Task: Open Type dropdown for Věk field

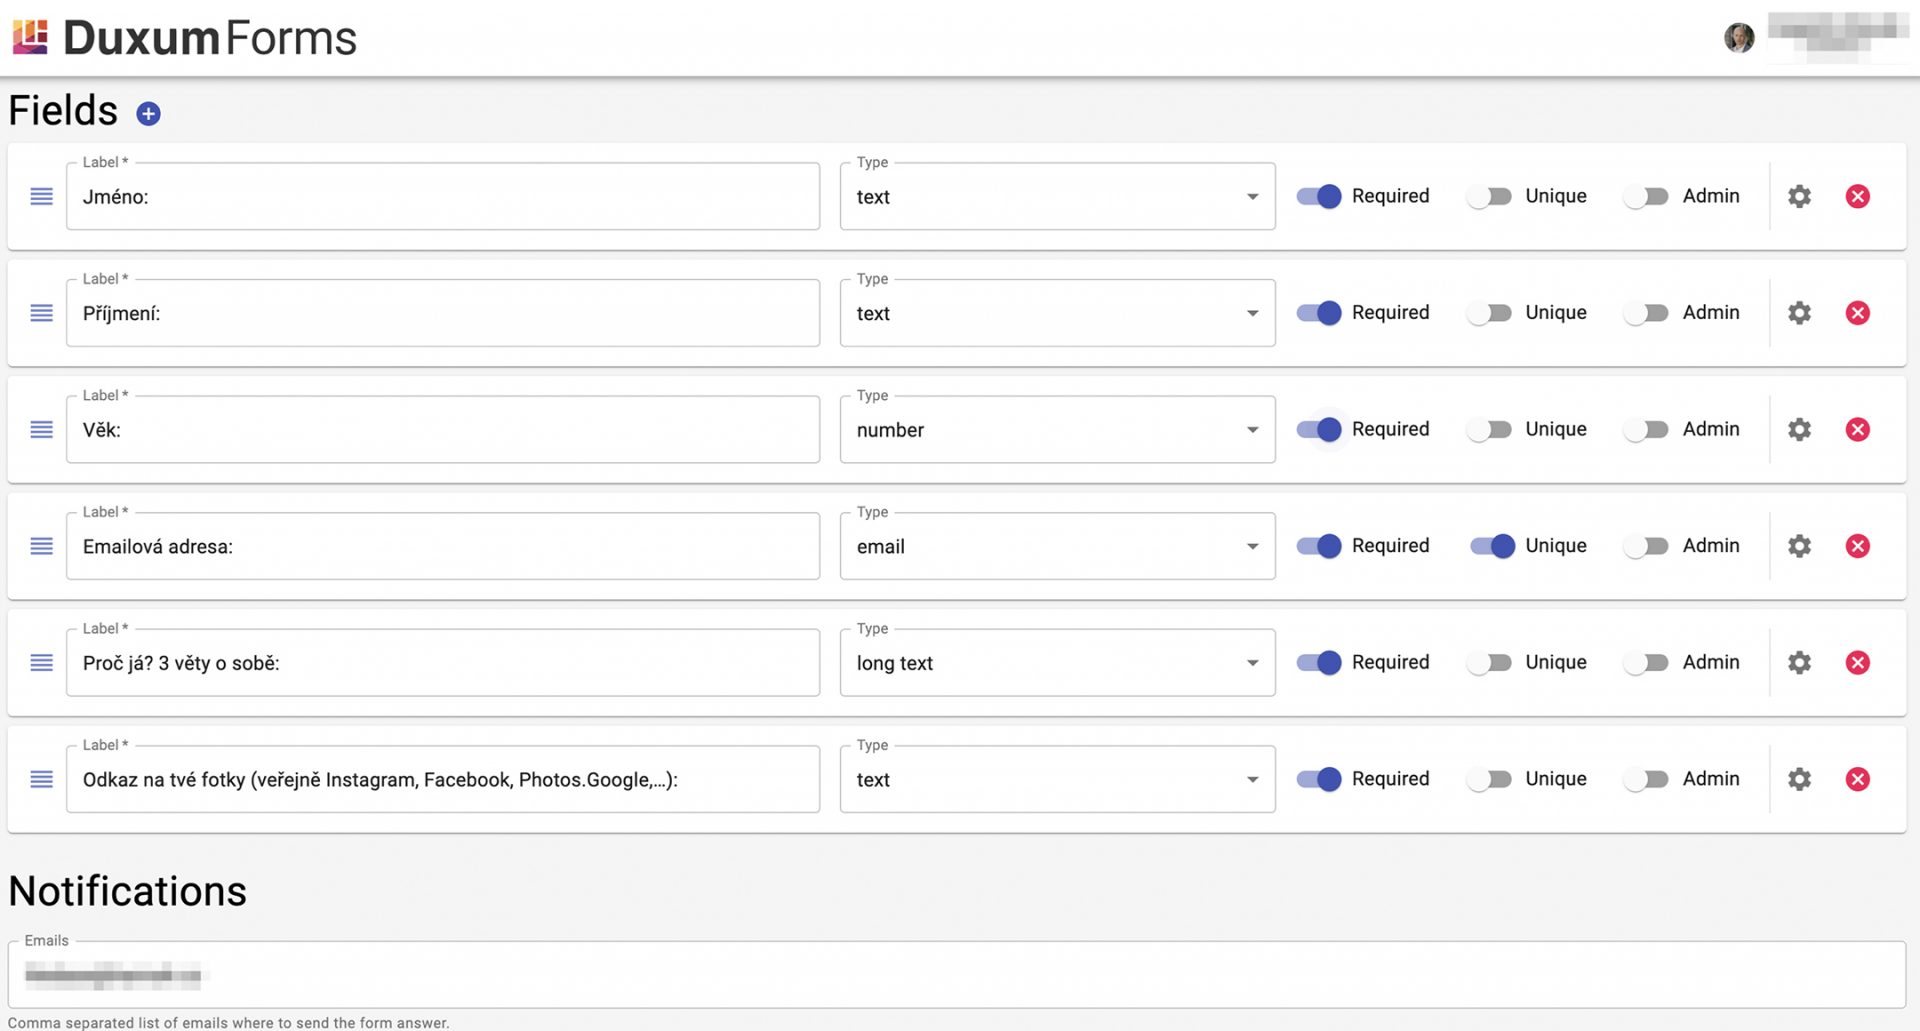Action: pyautogui.click(x=1057, y=430)
